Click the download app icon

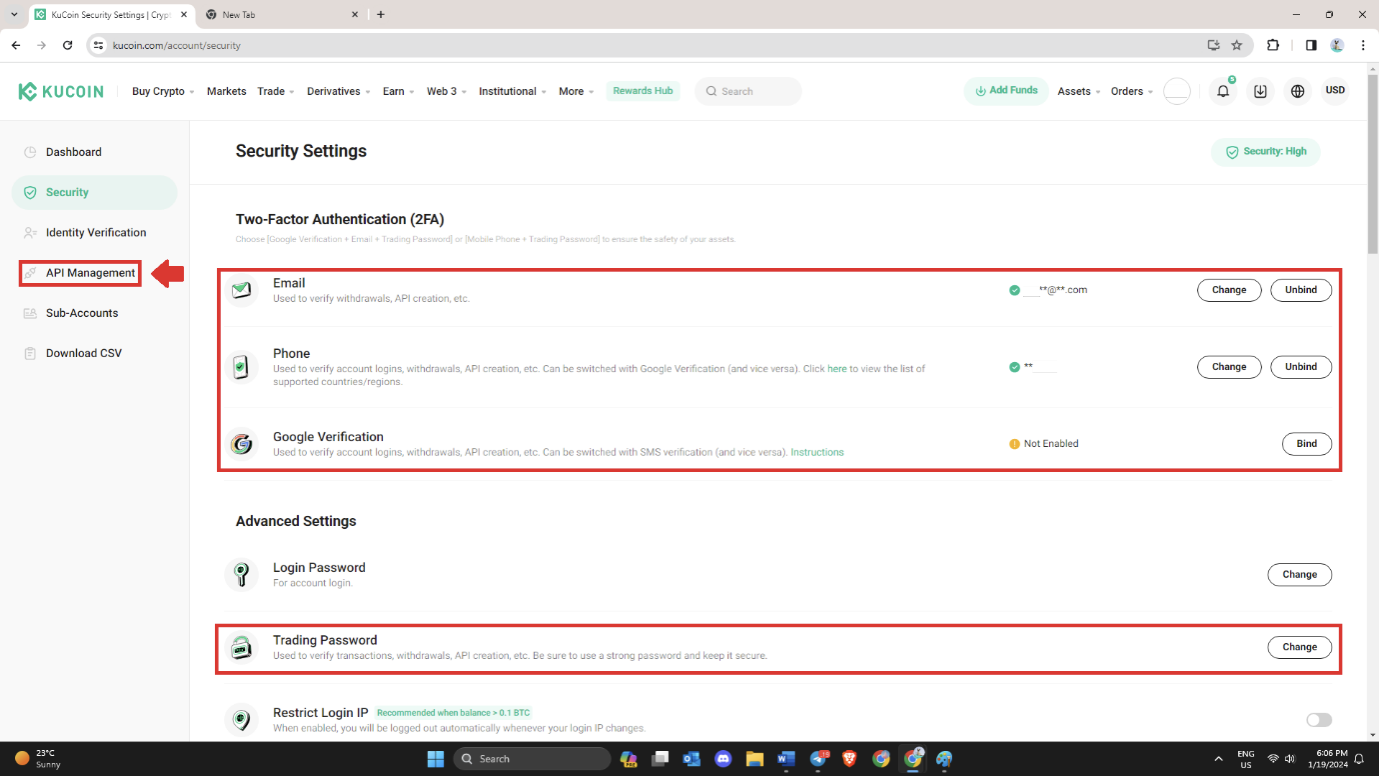tap(1260, 91)
